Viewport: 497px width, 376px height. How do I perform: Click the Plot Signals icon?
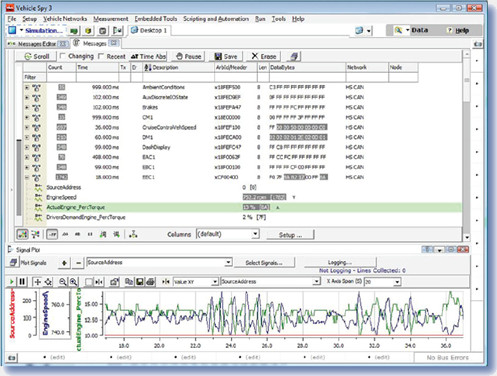tap(13, 263)
